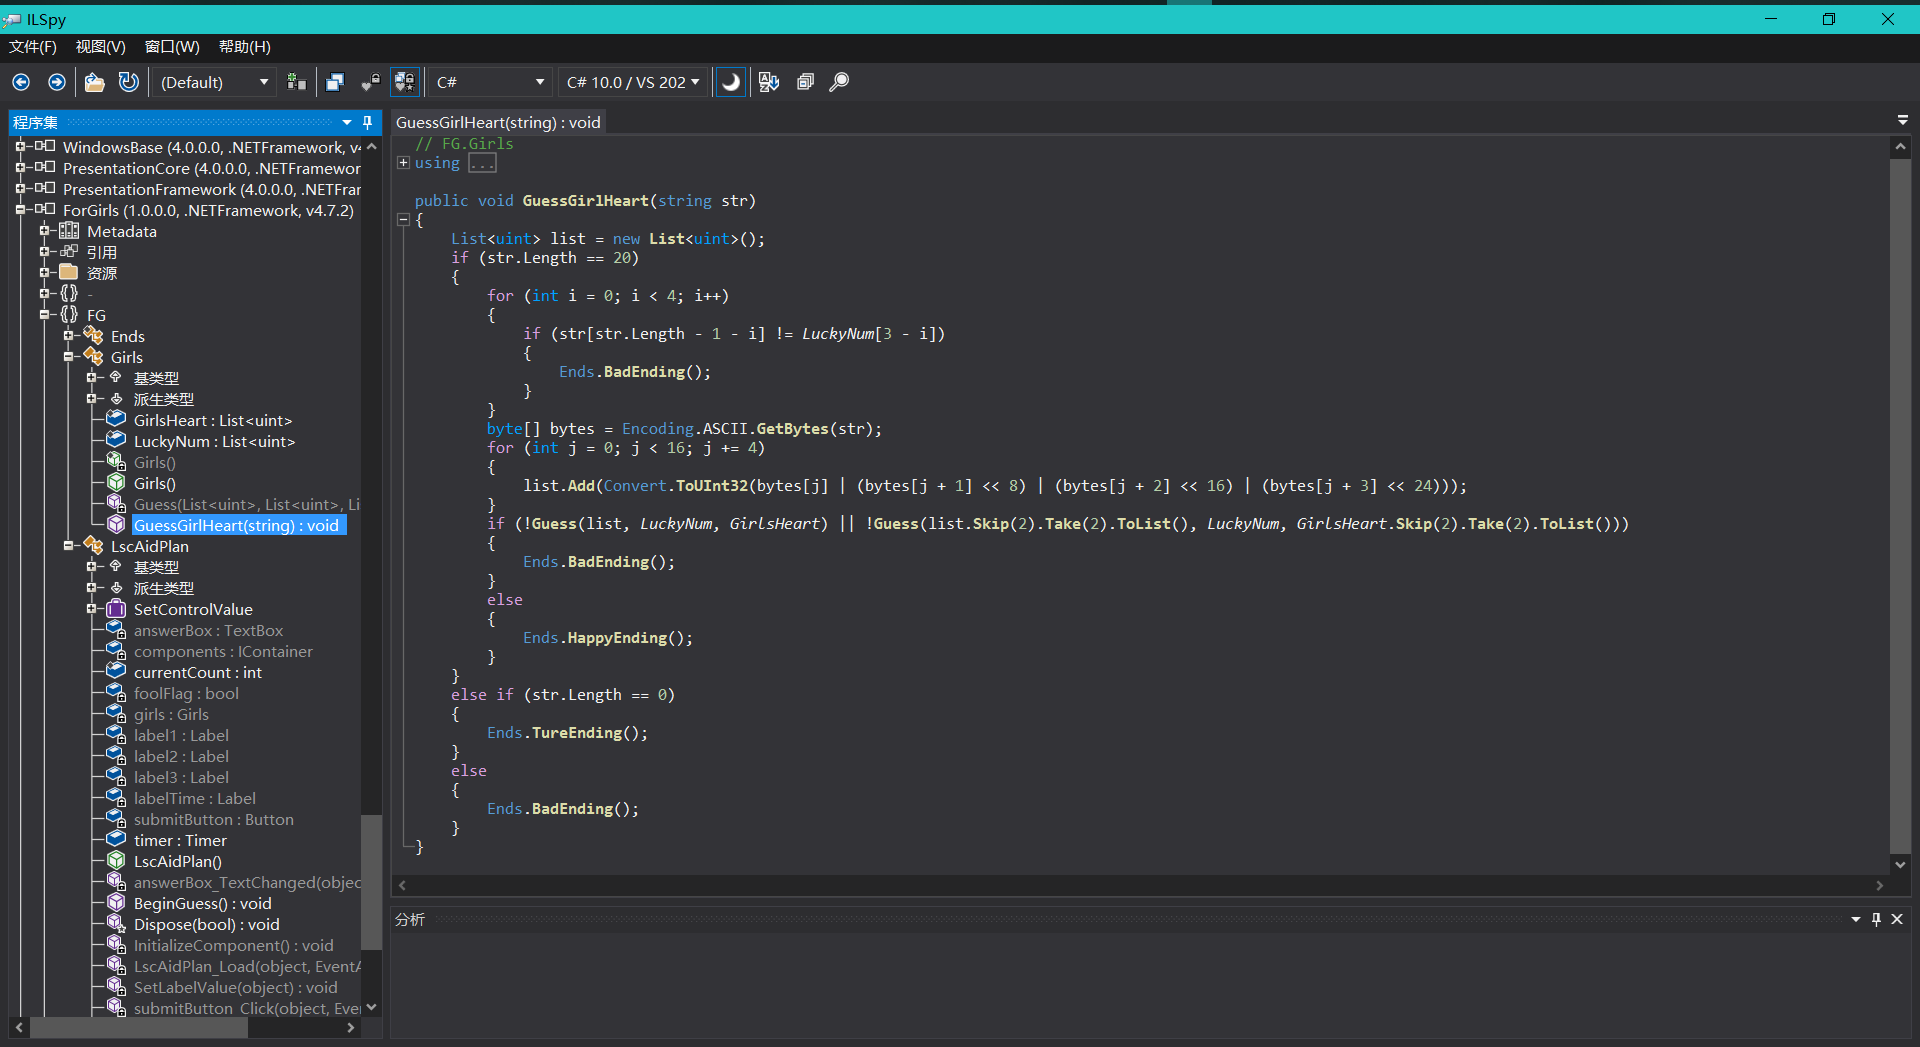This screenshot has height=1047, width=1920.
Task: Open the code view tab list arrow
Action: tap(1902, 120)
